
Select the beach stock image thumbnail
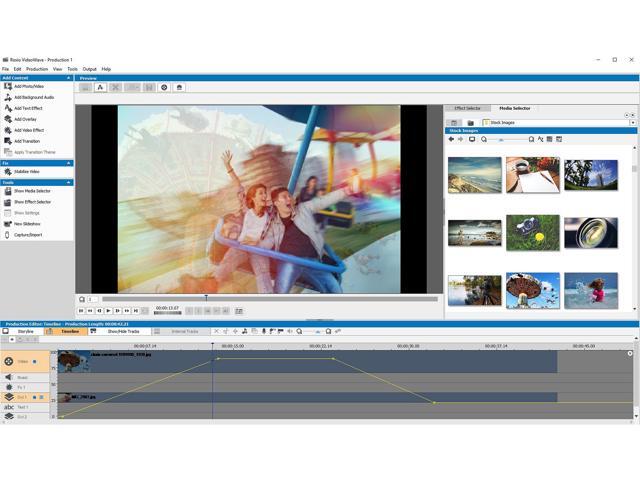tap(475, 175)
